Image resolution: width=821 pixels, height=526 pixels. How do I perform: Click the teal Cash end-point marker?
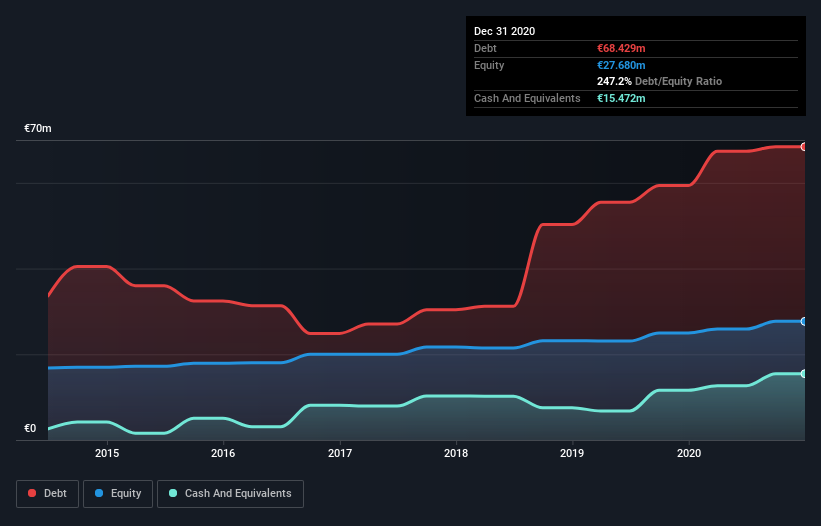tap(804, 374)
